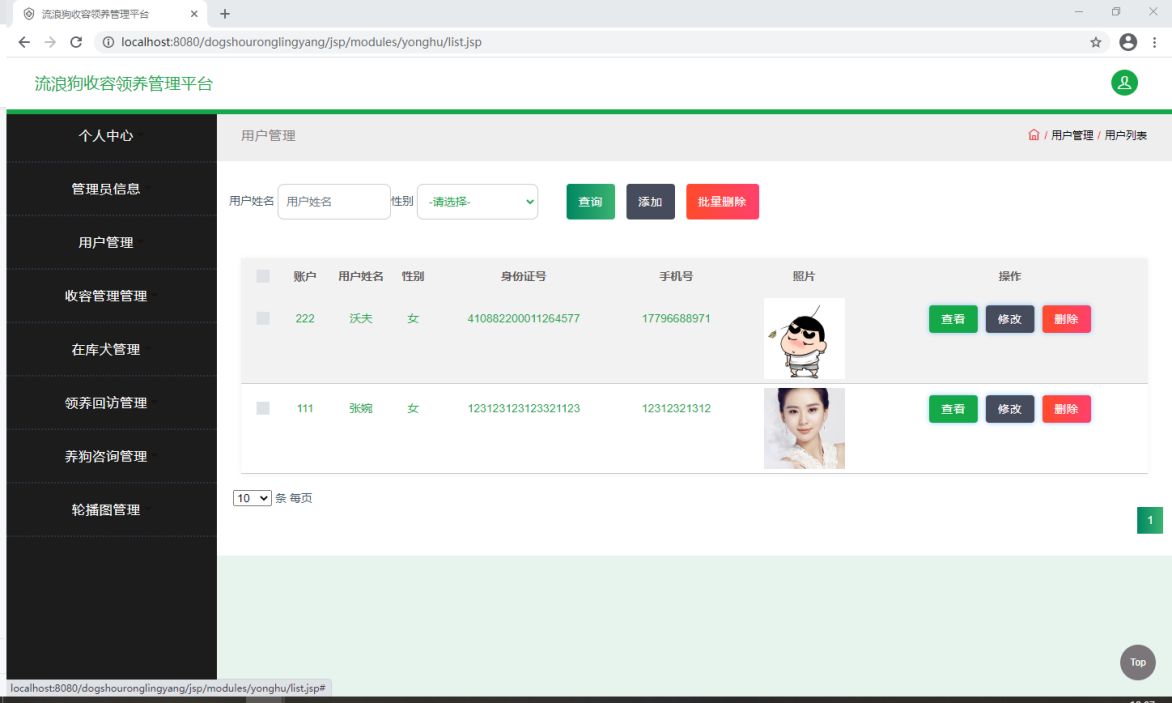Click 删除 for user 张婉
This screenshot has height=703, width=1172.
tap(1067, 409)
